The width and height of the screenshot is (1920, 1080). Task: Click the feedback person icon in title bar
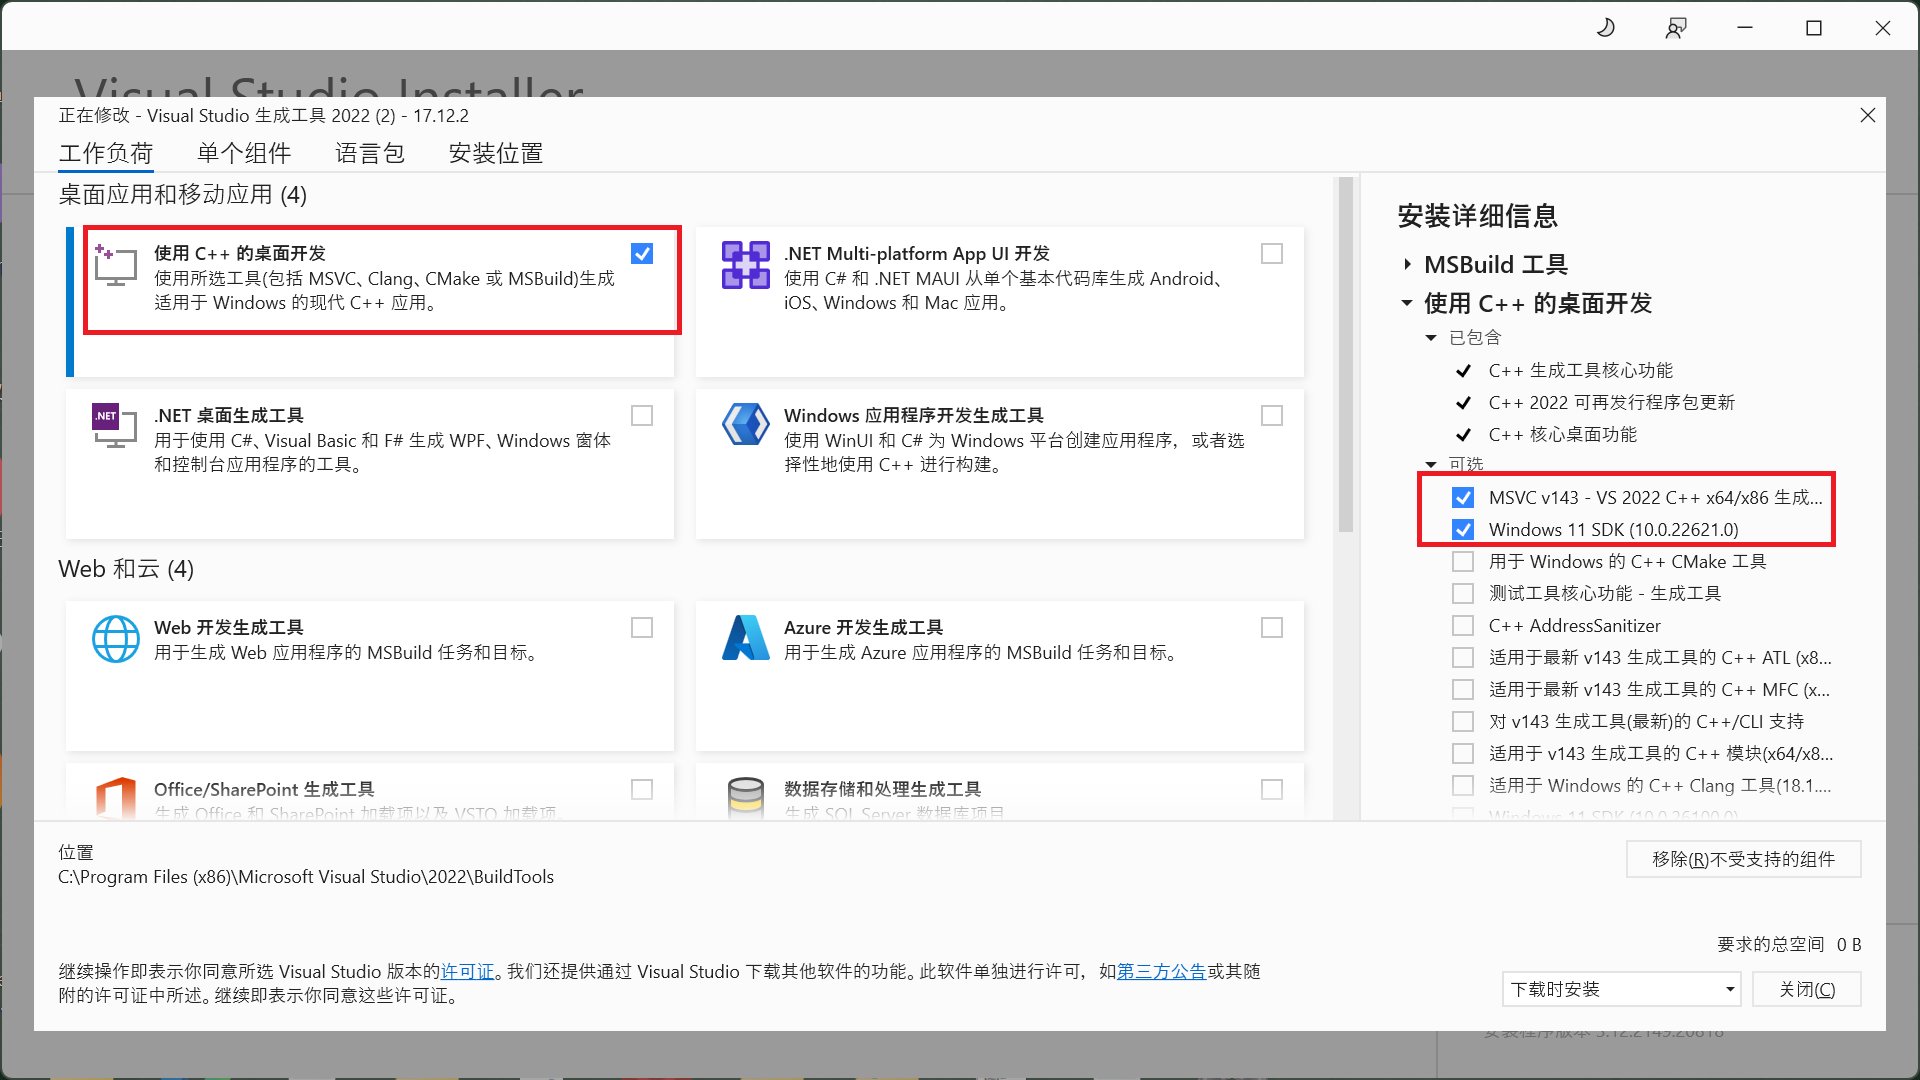(1675, 28)
